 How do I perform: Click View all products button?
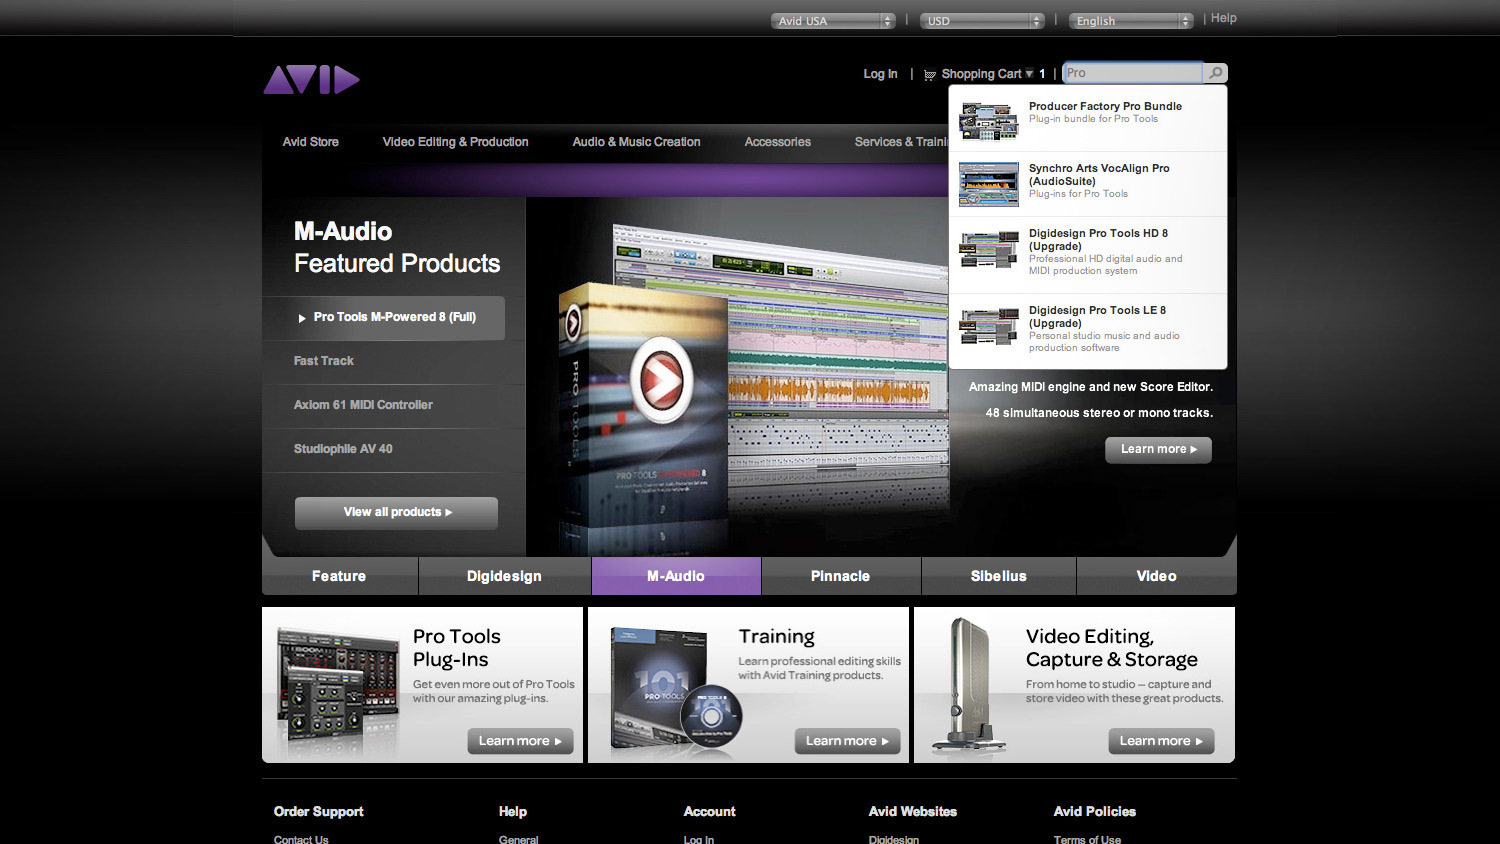[x=396, y=512]
